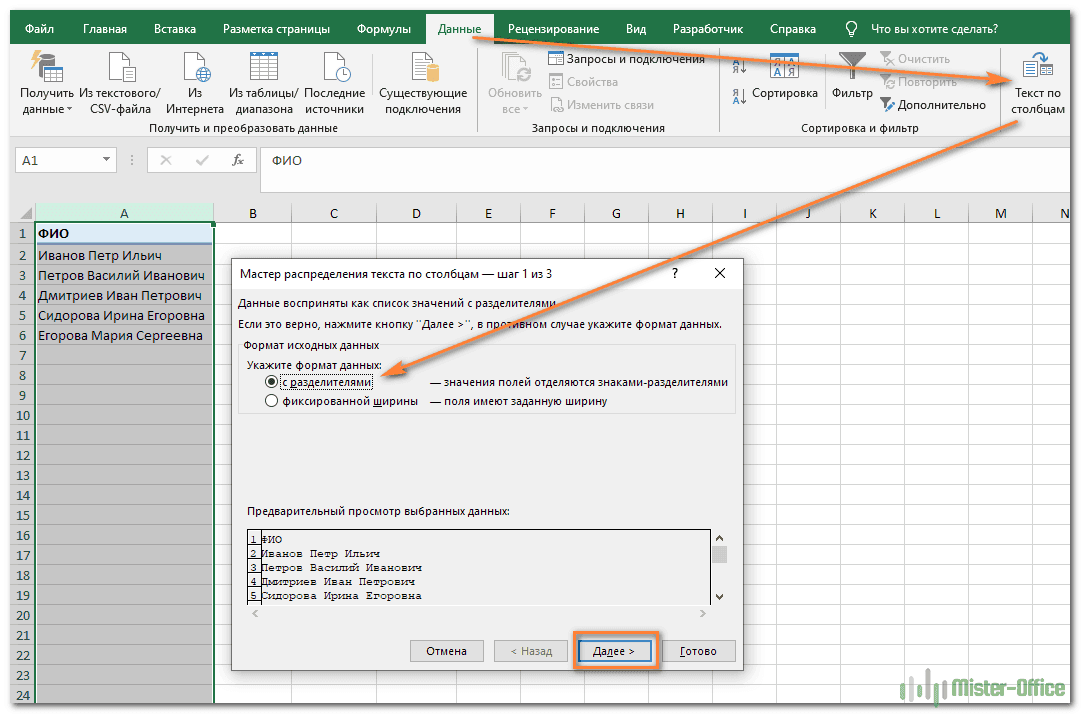The height and width of the screenshot is (714, 1081).
Task: Open Recent Sources (Последние источники) icon
Action: [x=335, y=66]
